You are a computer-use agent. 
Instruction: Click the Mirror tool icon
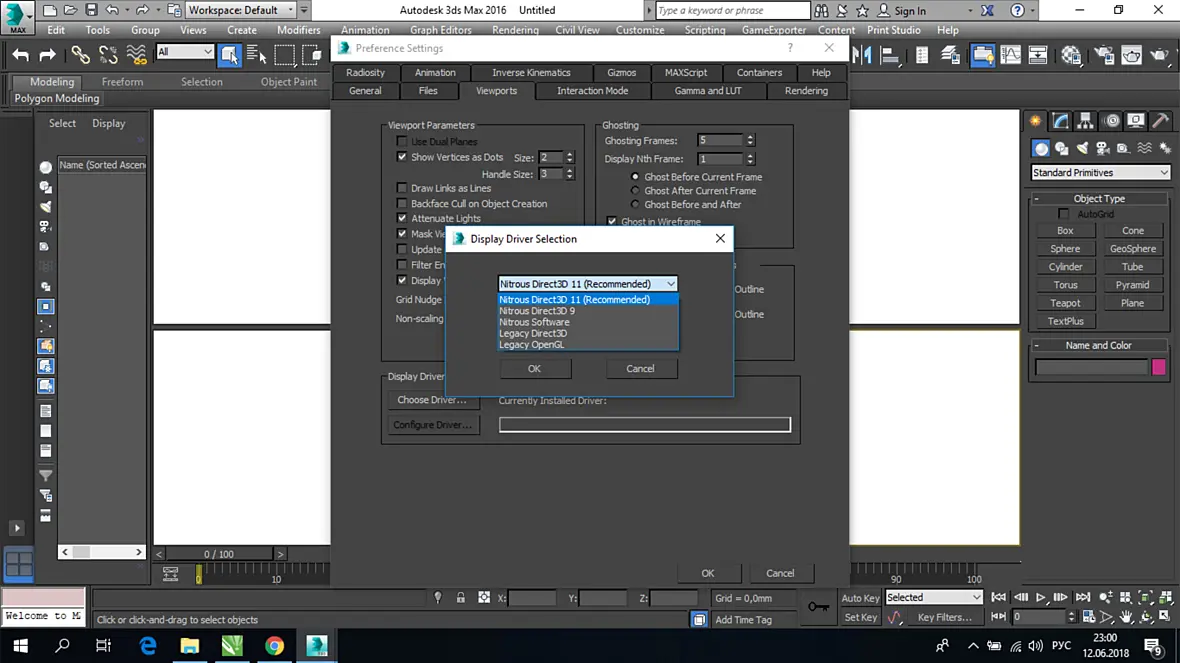[x=863, y=55]
